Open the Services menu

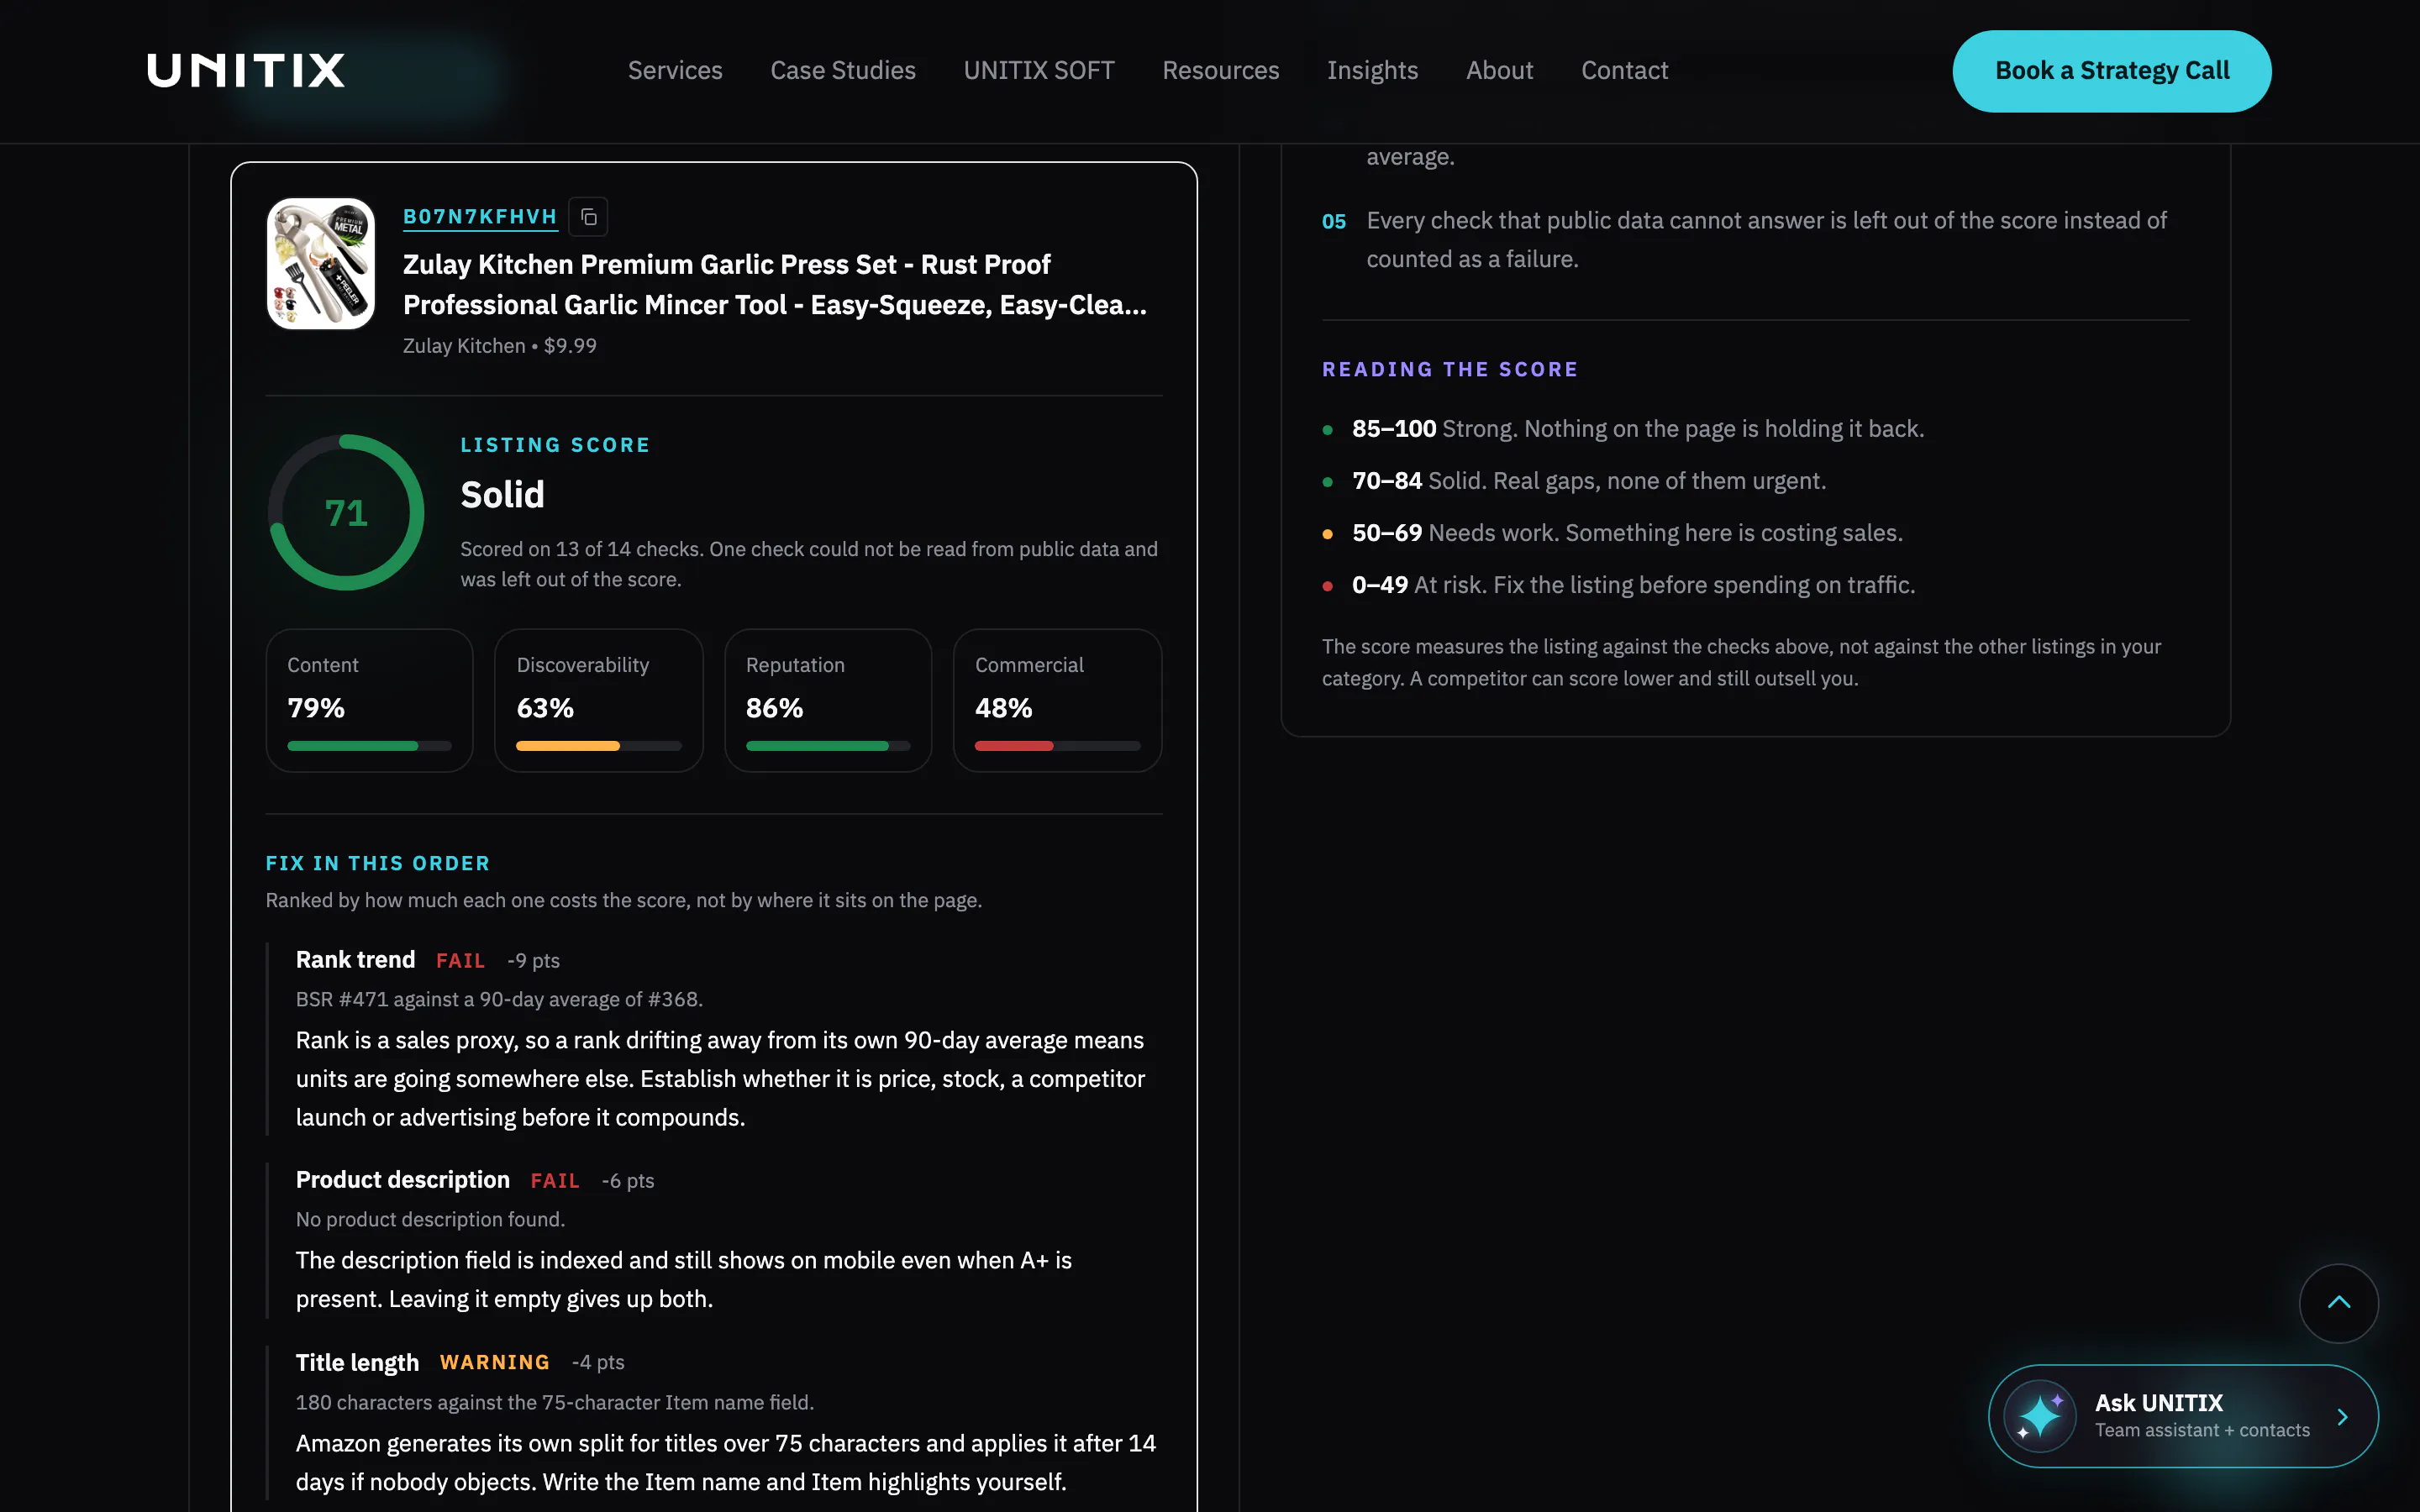click(x=675, y=70)
